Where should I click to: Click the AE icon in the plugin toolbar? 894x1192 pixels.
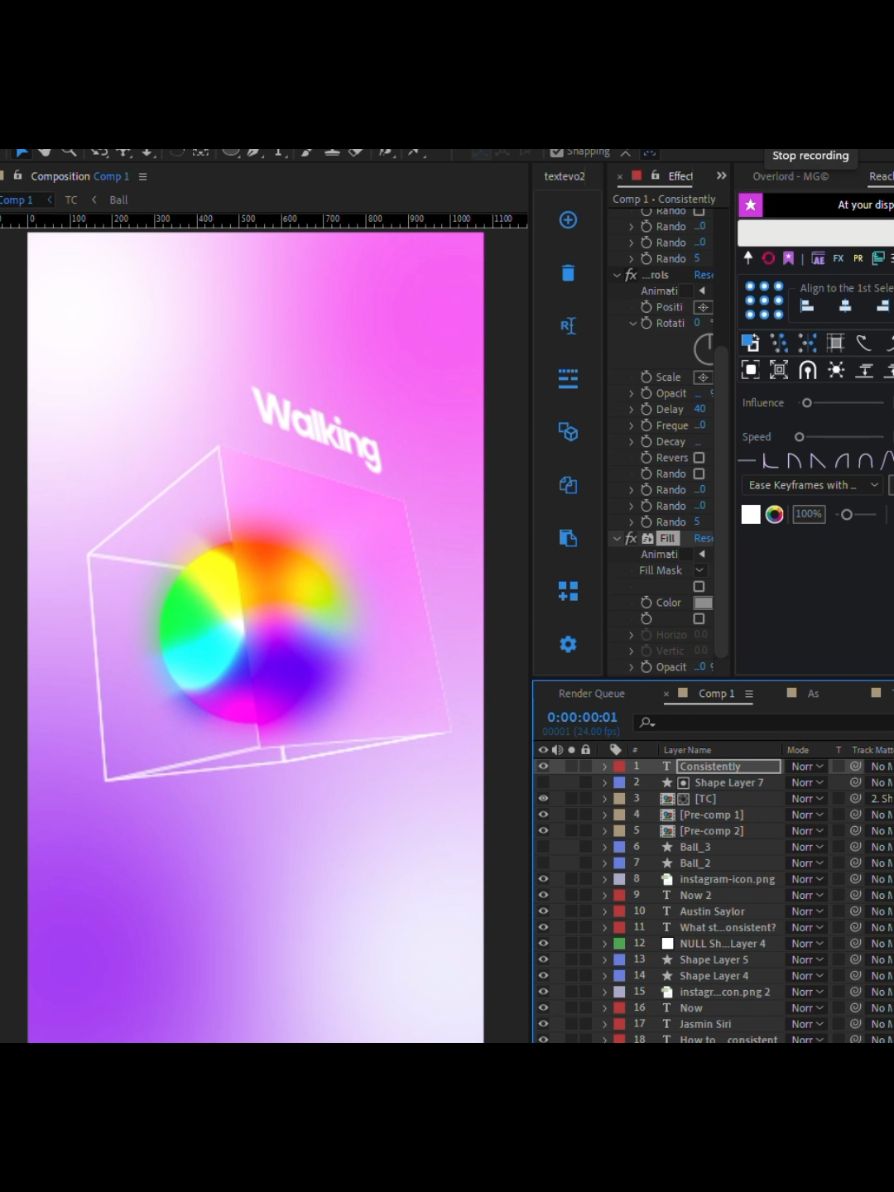818,258
